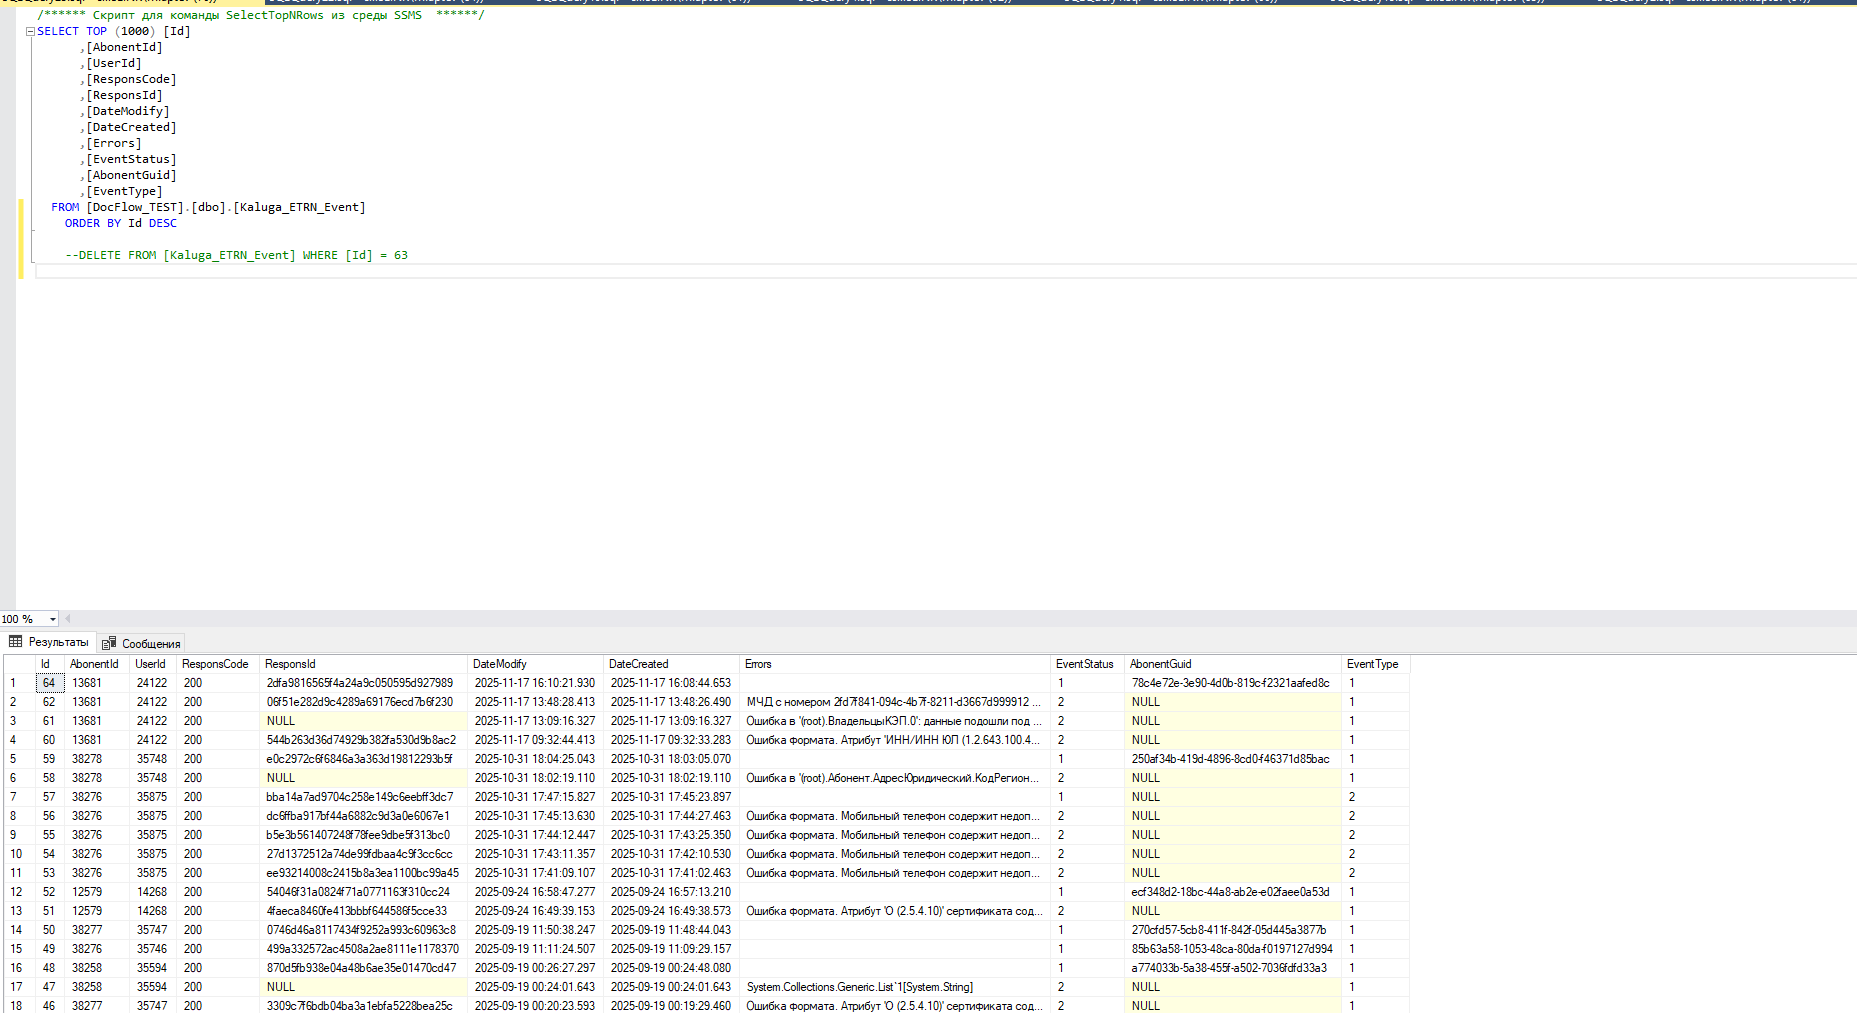Click the AbonentId column header

tap(97, 664)
